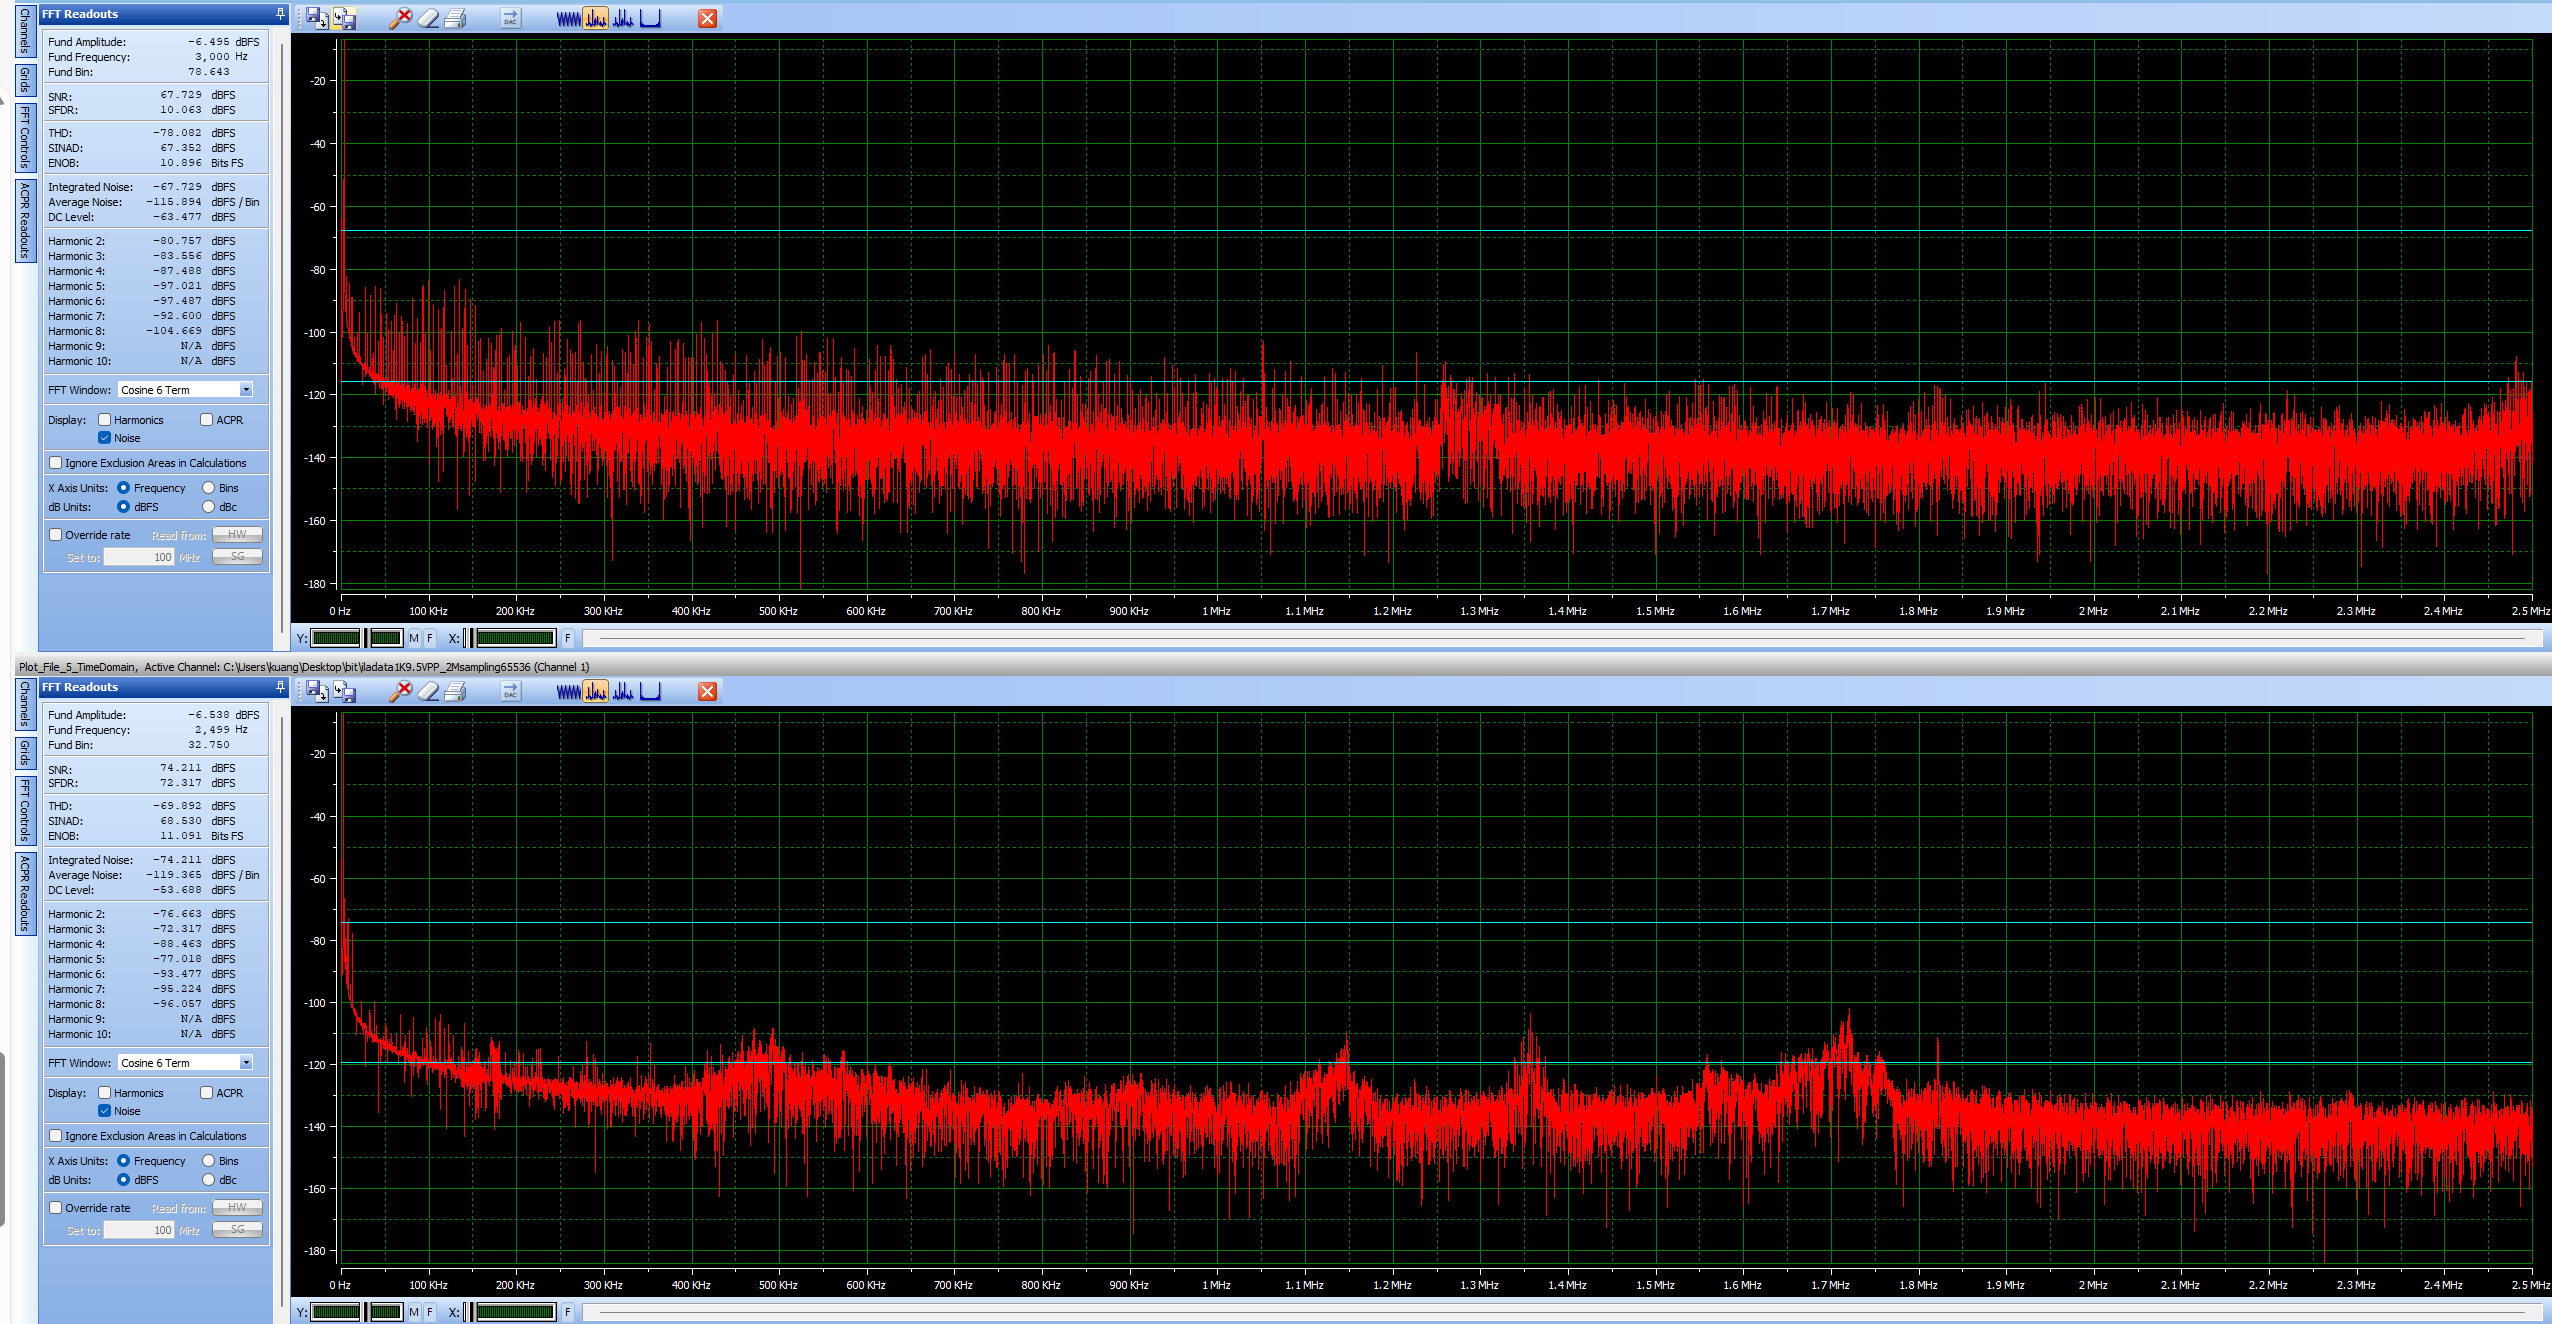
Task: Pin the top FFT Readouts panel
Action: coord(280,14)
